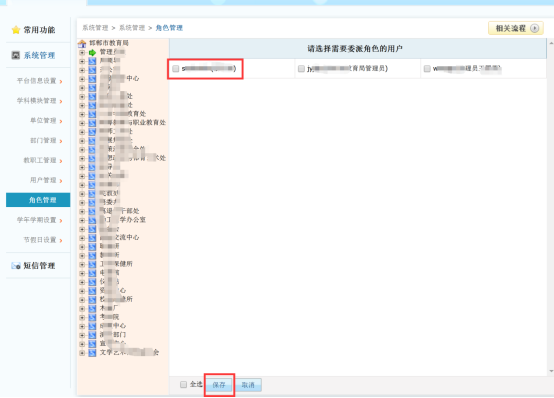This screenshot has width=554, height=398.
Task: Expand the tree node ending in 院
Action: coord(82,317)
